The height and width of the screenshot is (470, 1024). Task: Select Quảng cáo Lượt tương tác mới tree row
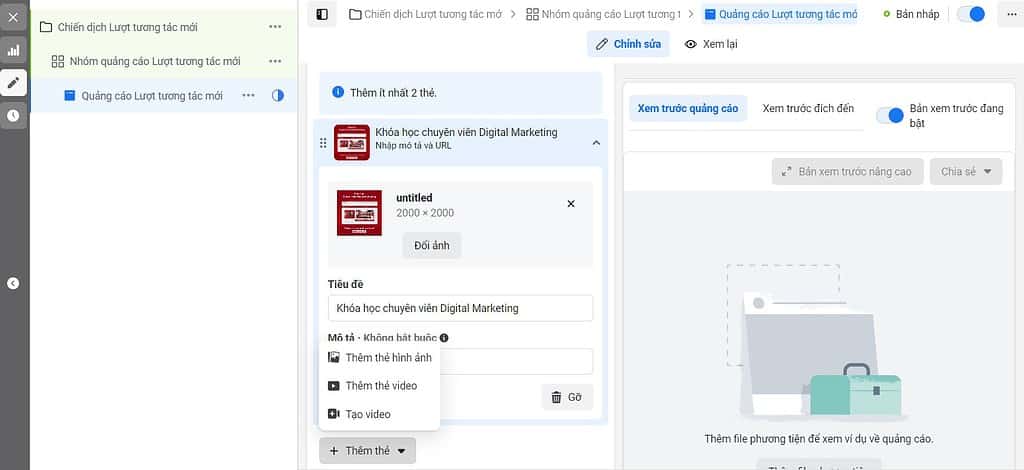pos(163,95)
